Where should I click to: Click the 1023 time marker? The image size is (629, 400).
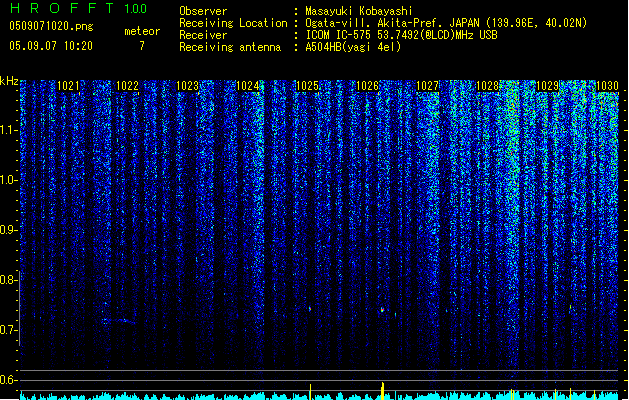(187, 86)
